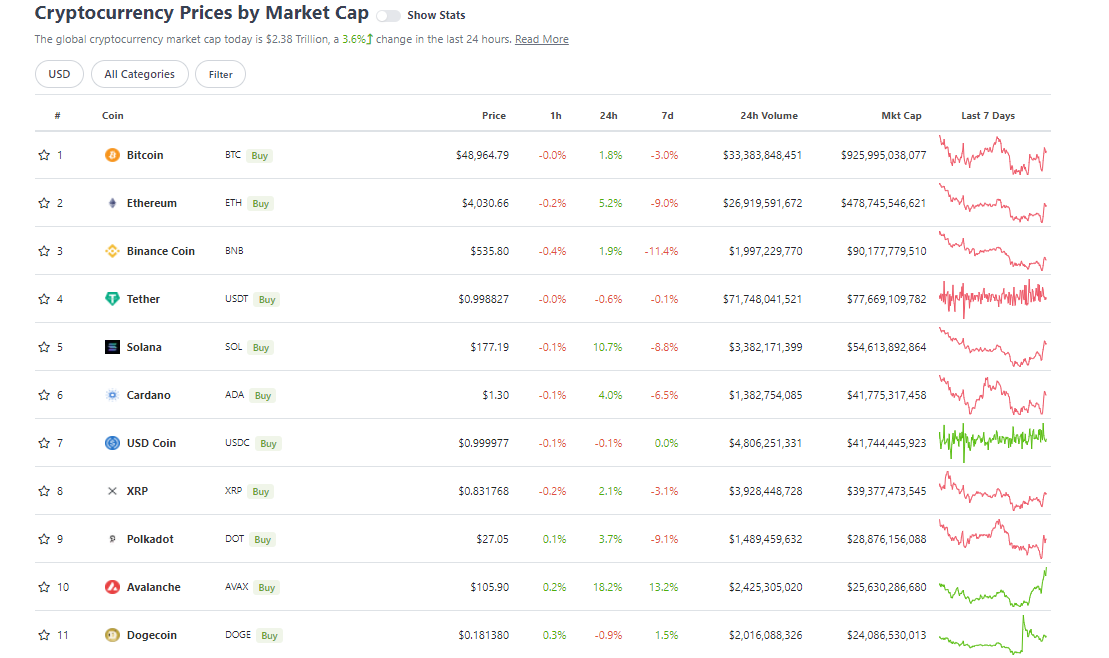Click the Tether logo icon
This screenshot has width=1109, height=658.
coord(112,299)
